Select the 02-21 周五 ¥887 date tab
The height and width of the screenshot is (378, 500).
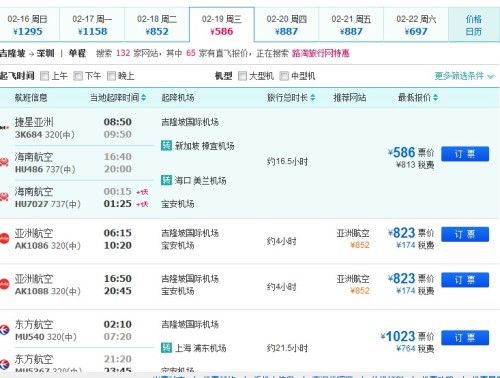[351, 25]
